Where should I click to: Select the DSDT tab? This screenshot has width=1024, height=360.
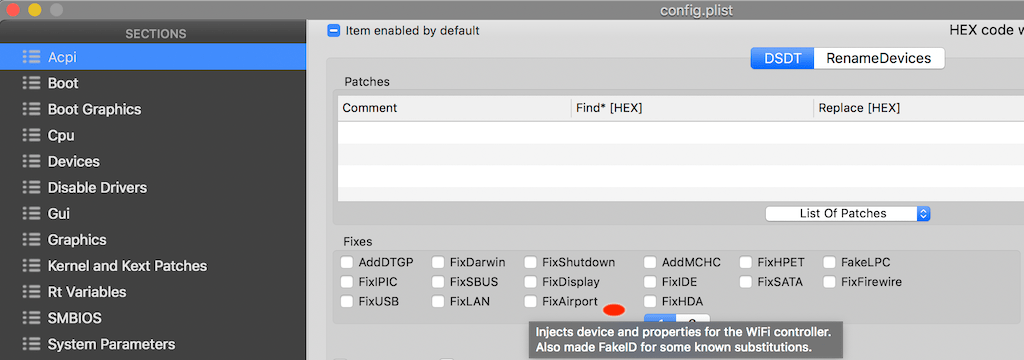[782, 58]
